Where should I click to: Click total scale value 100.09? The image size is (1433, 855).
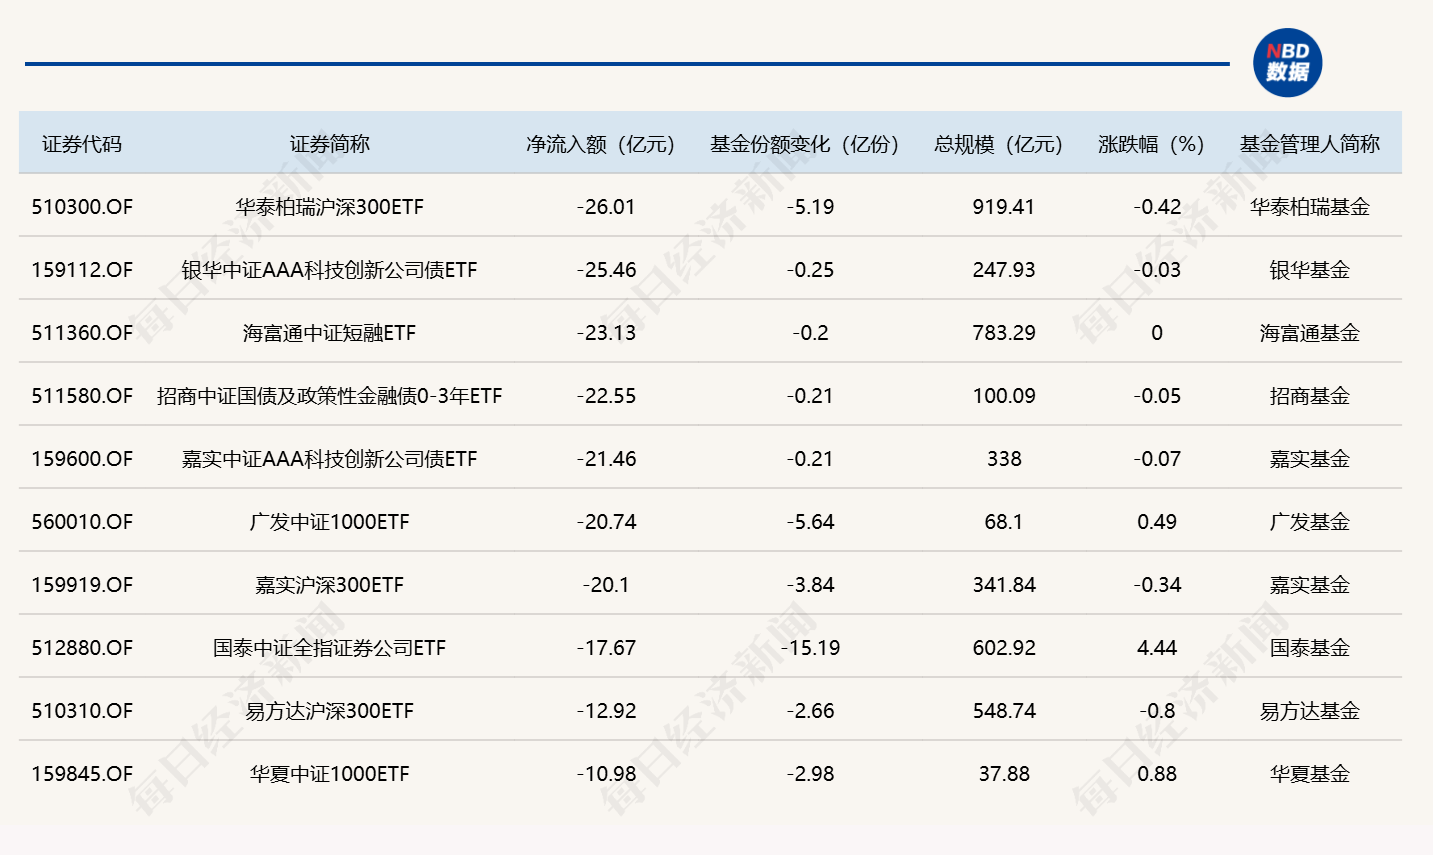tap(1004, 396)
